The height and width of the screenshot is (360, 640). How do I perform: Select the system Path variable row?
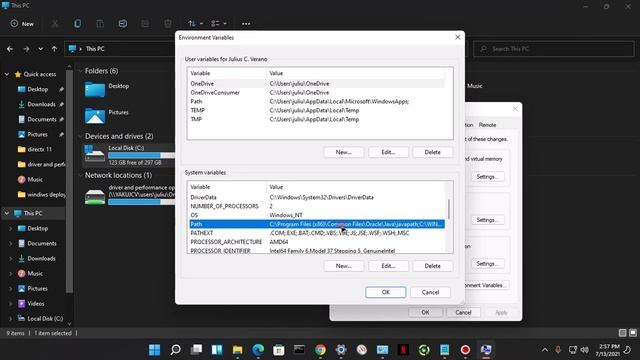click(317, 224)
